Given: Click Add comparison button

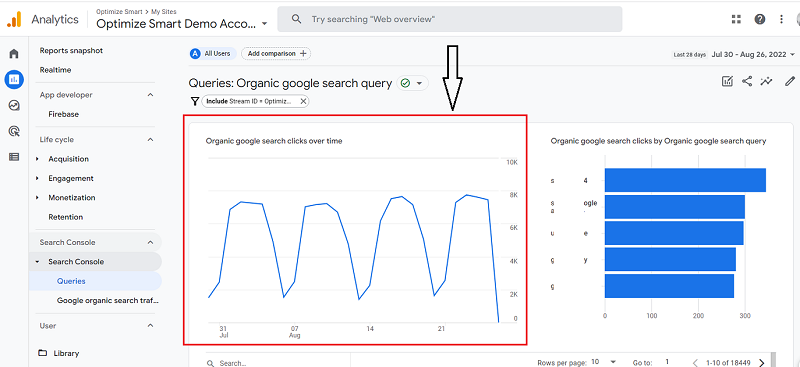Looking at the screenshot, I should (276, 54).
